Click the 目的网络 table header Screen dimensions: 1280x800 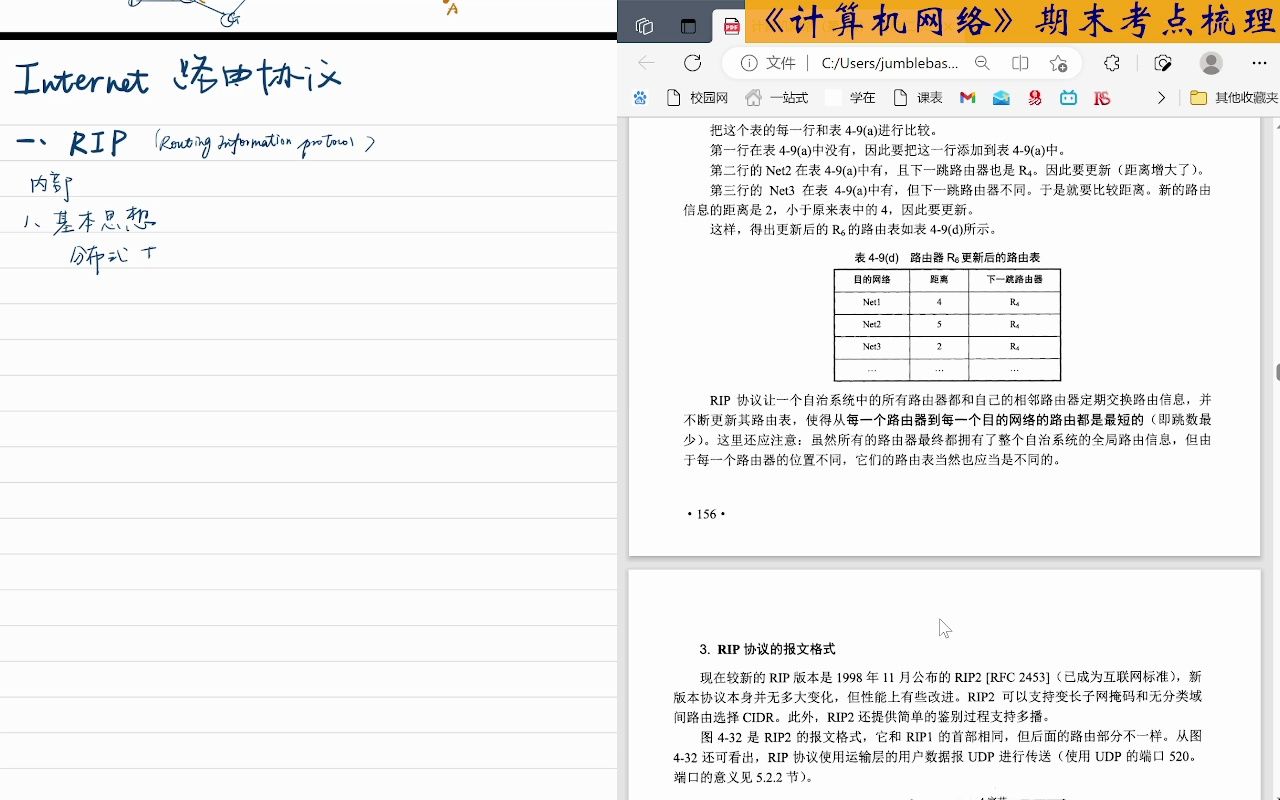click(872, 280)
